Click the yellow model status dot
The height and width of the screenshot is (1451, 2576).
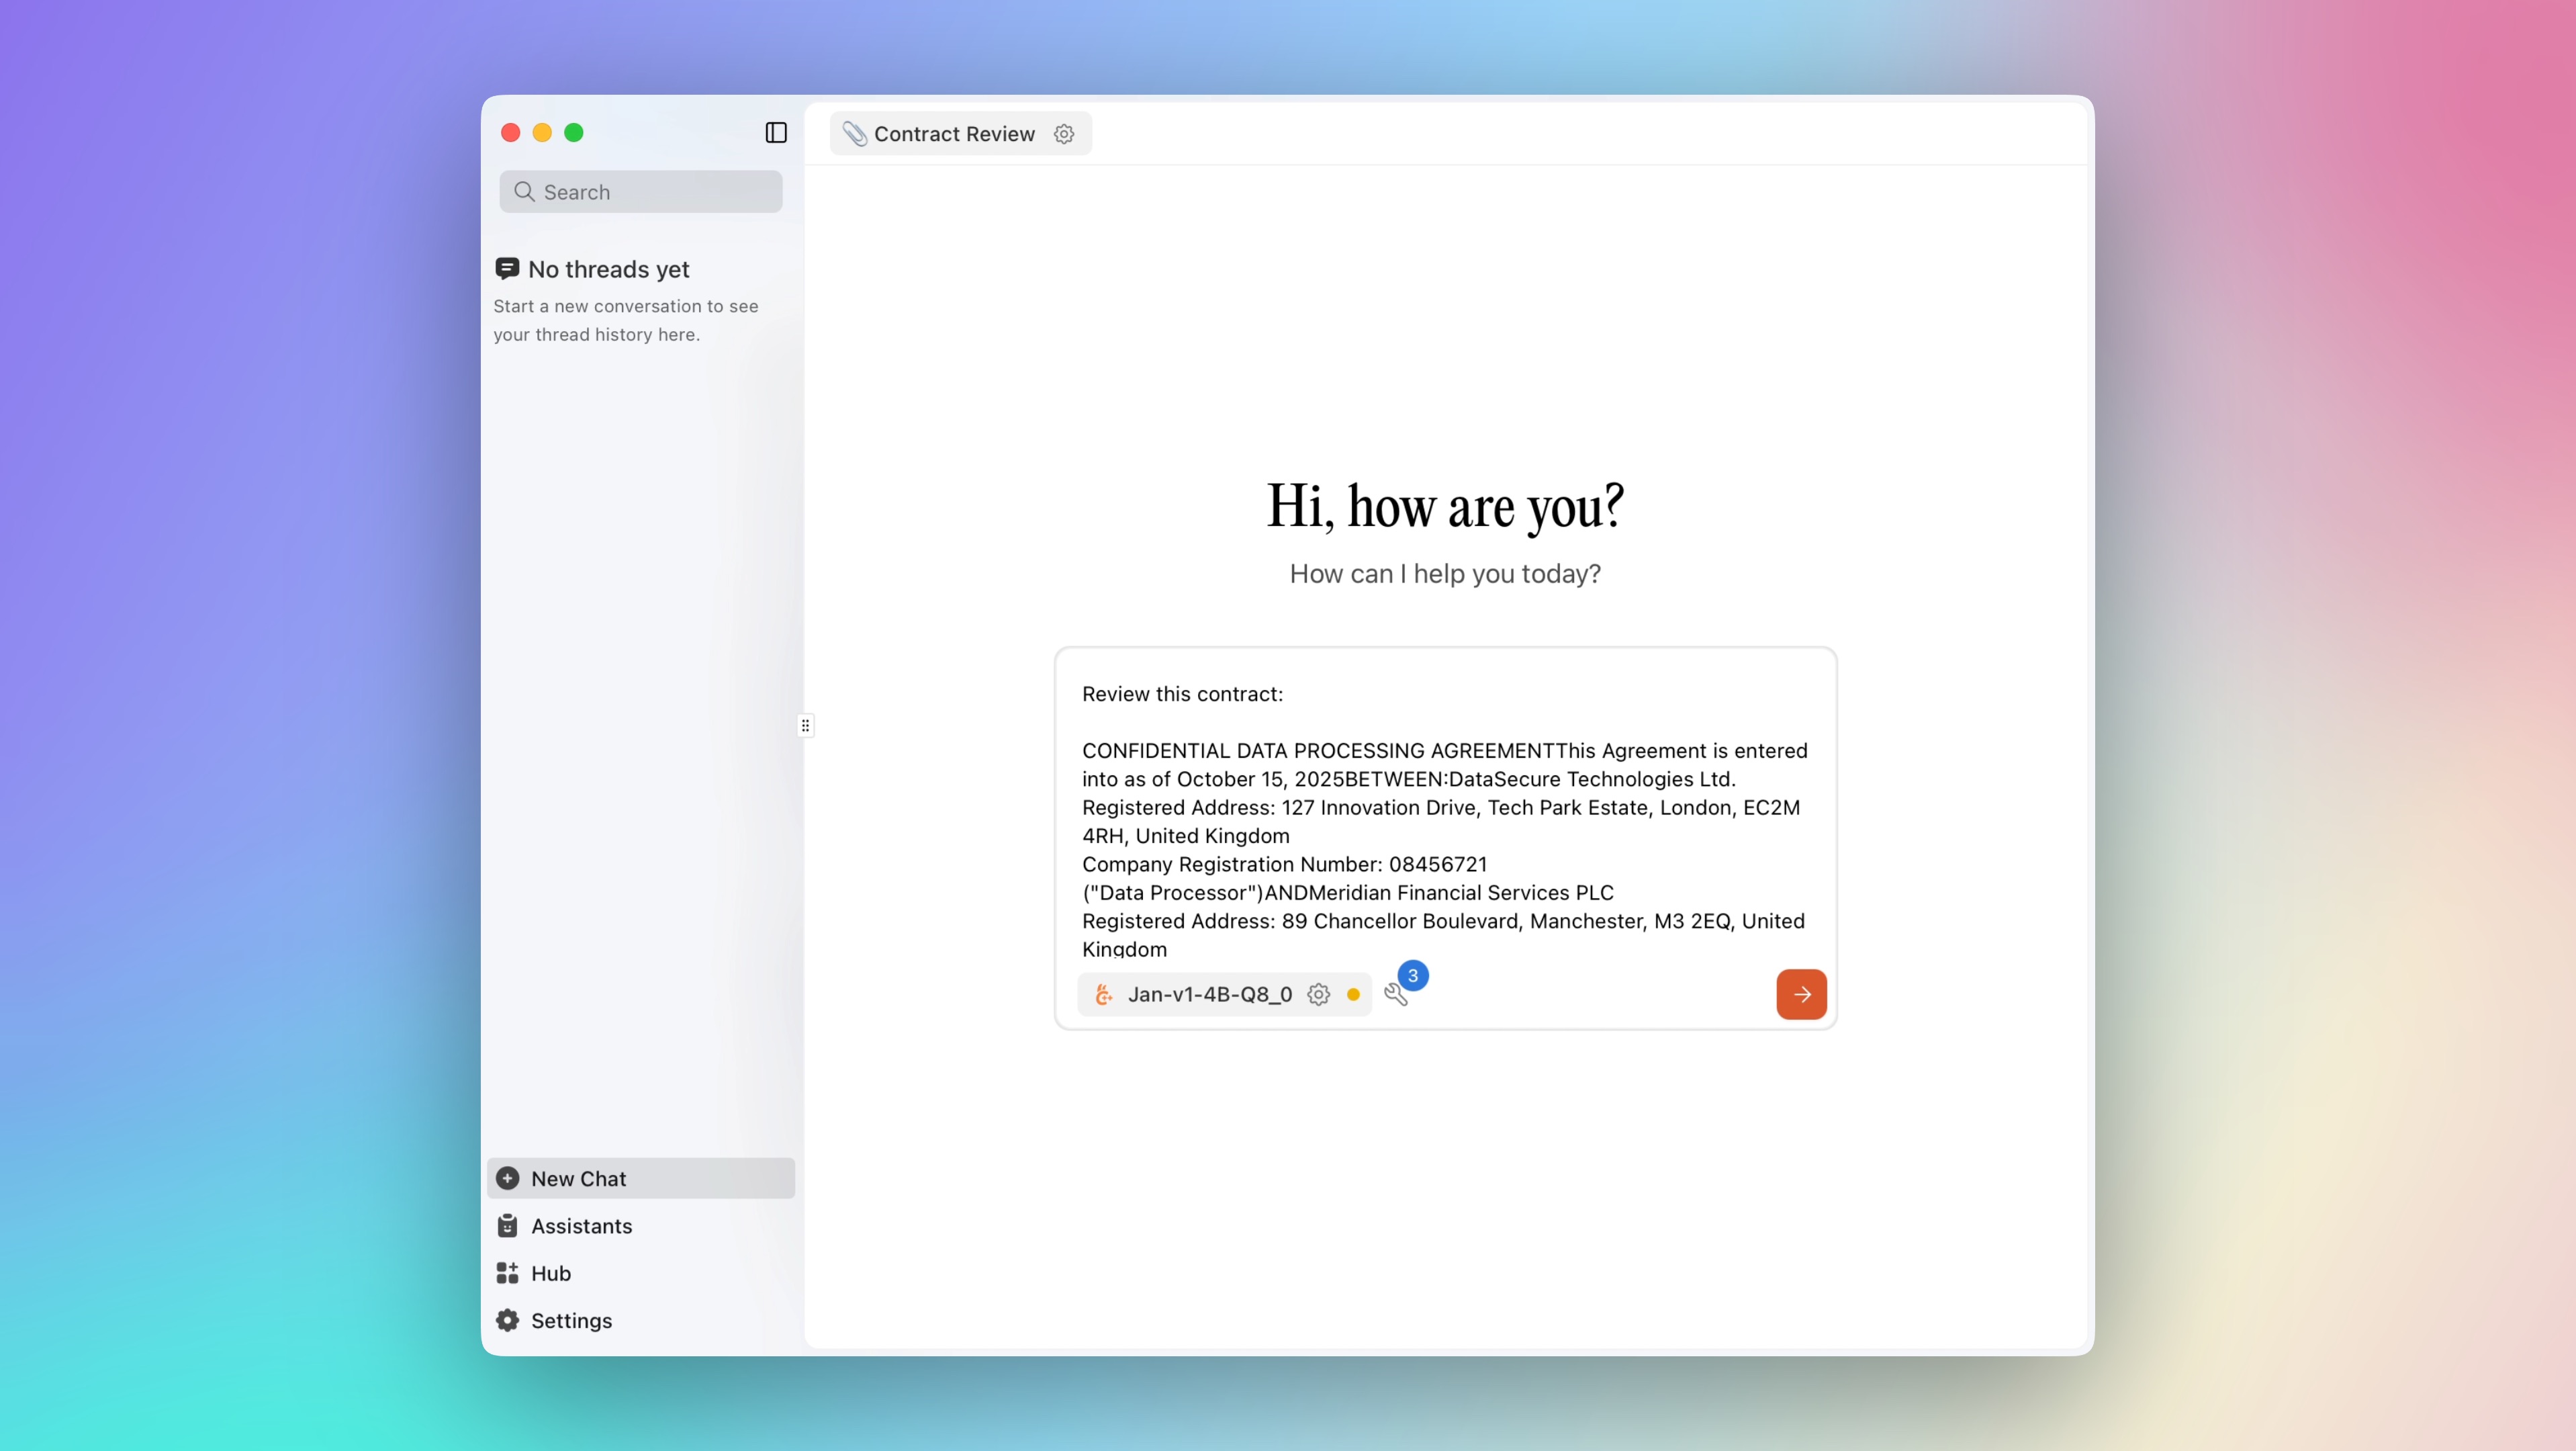[1353, 994]
